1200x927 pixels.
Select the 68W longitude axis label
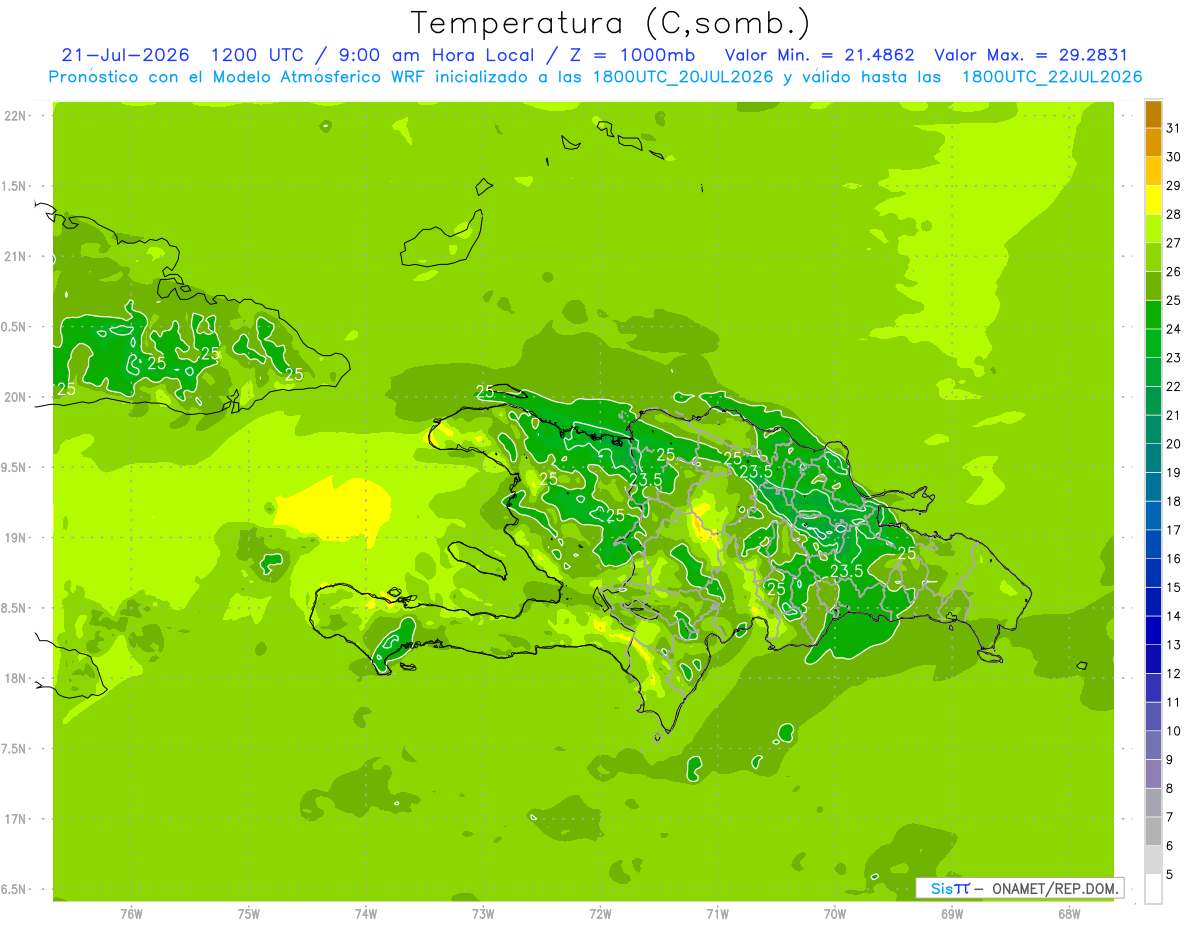tap(1068, 913)
